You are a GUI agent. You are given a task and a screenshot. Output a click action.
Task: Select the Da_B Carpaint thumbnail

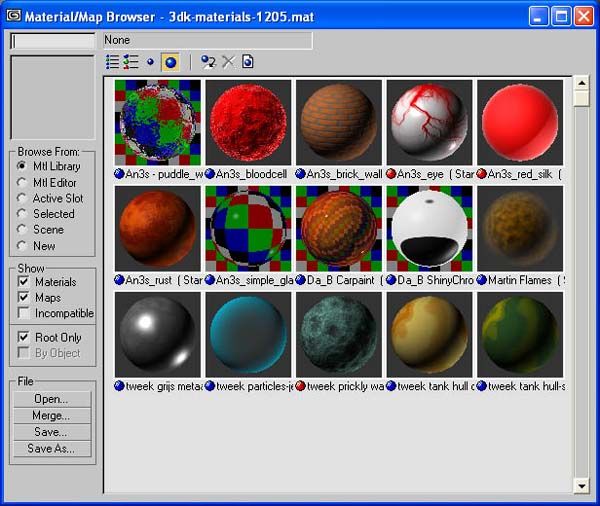pos(339,229)
